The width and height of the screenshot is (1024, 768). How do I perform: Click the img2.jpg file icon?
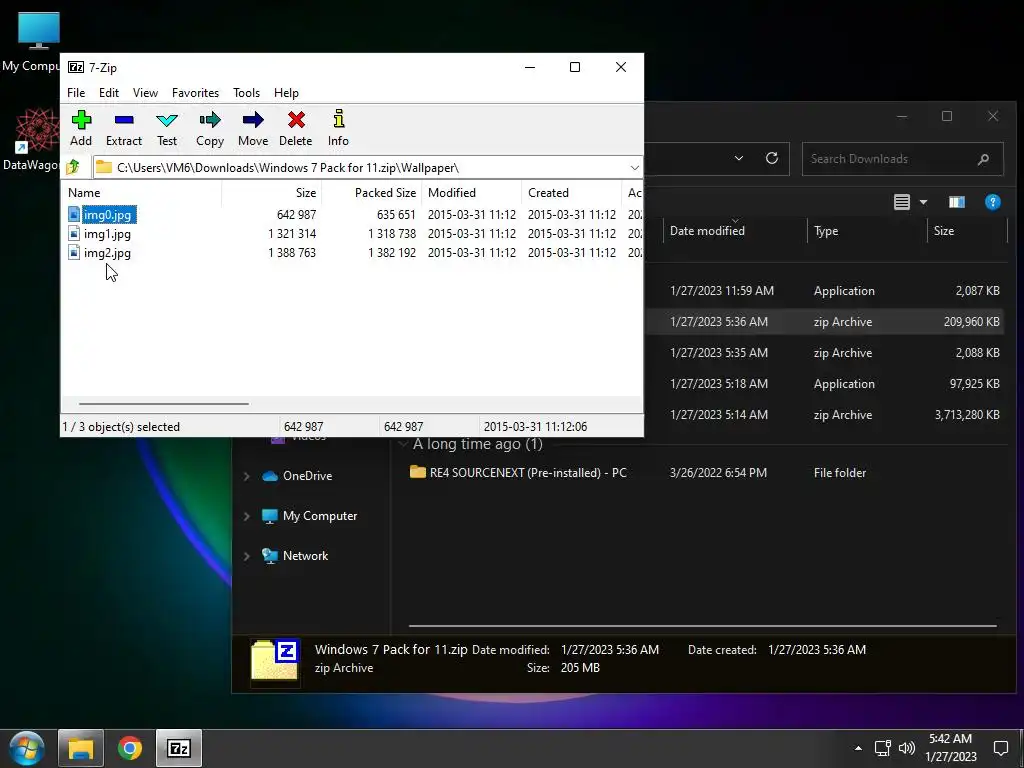74,252
